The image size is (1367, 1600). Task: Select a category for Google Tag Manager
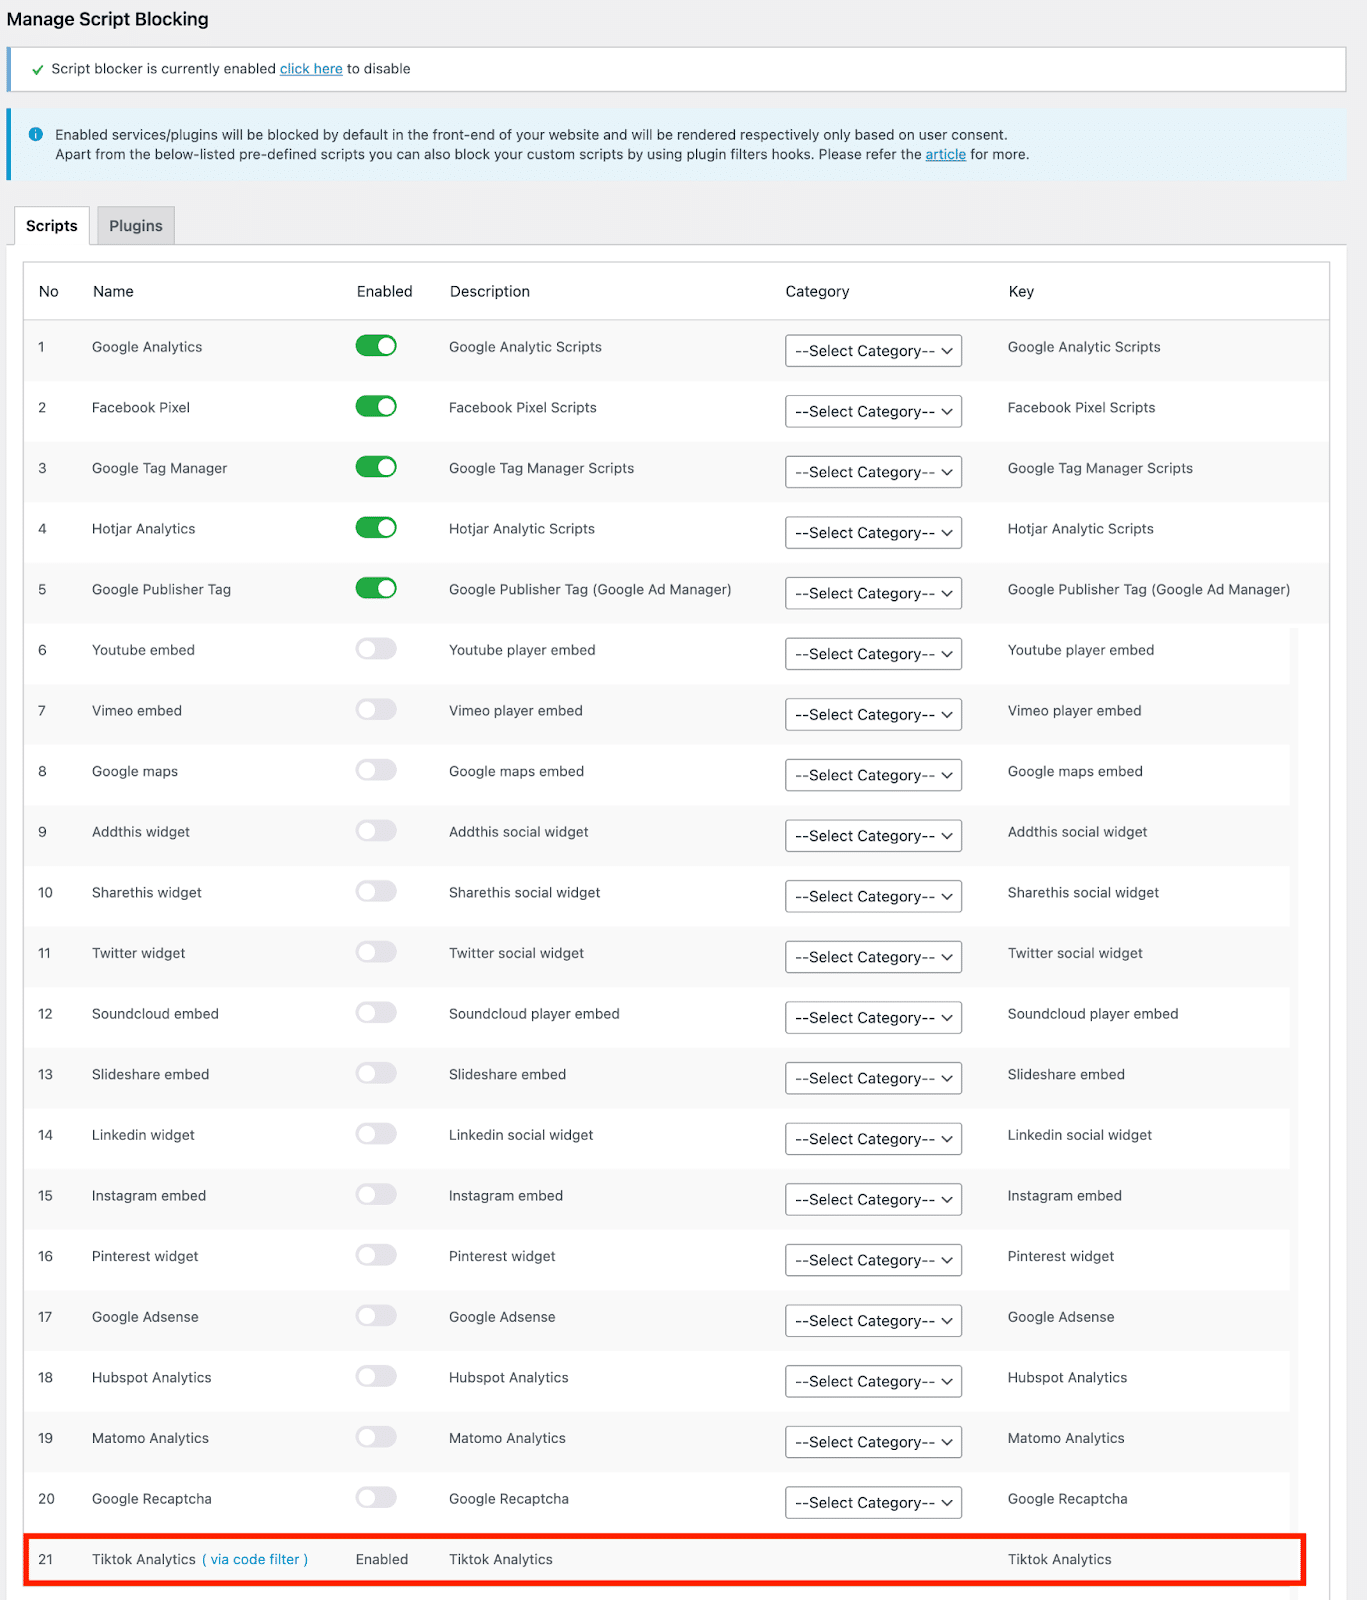pyautogui.click(x=873, y=472)
